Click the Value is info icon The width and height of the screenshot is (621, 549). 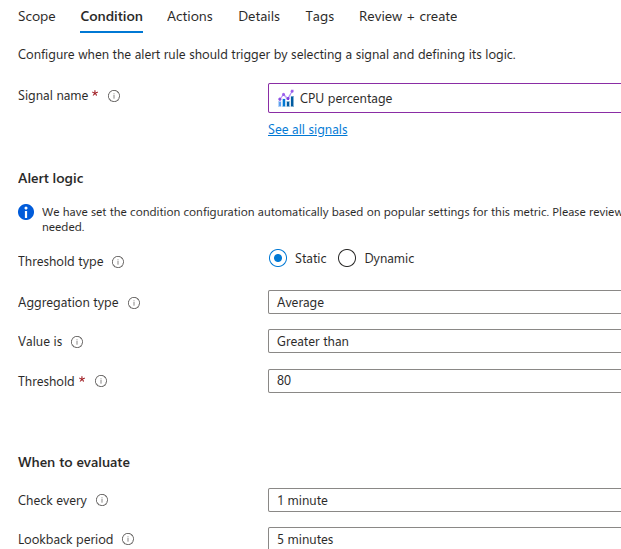(x=77, y=342)
